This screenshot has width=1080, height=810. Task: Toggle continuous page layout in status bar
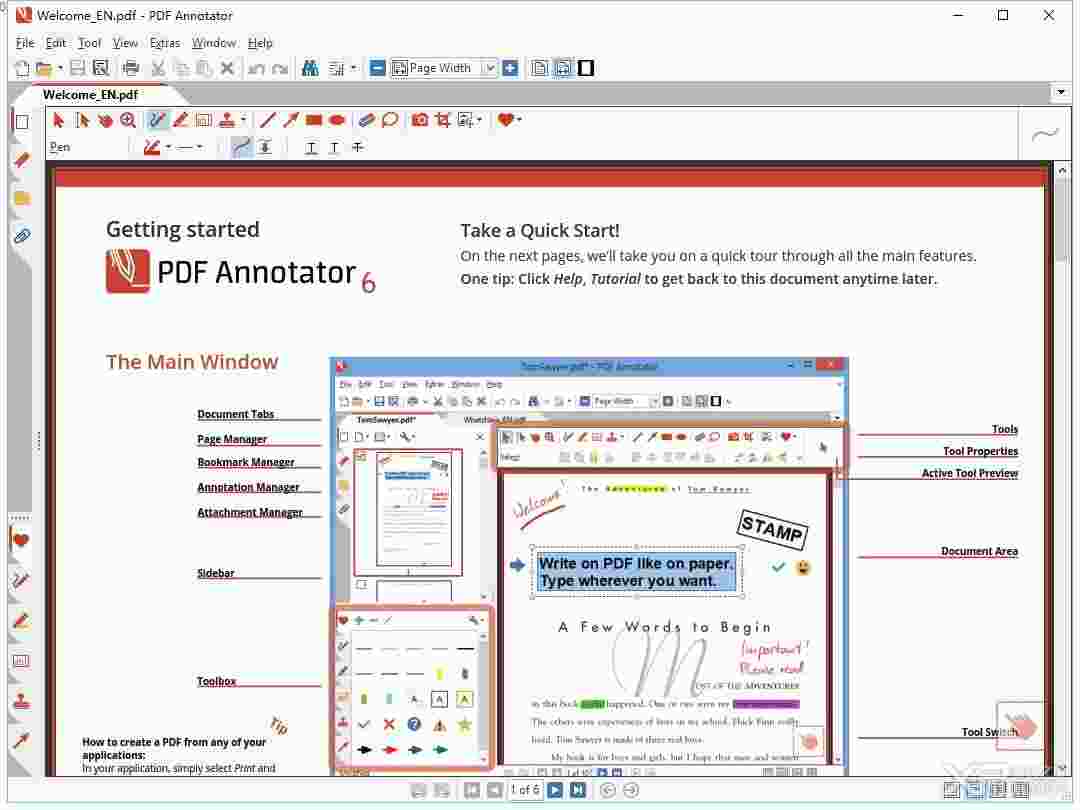(975, 790)
